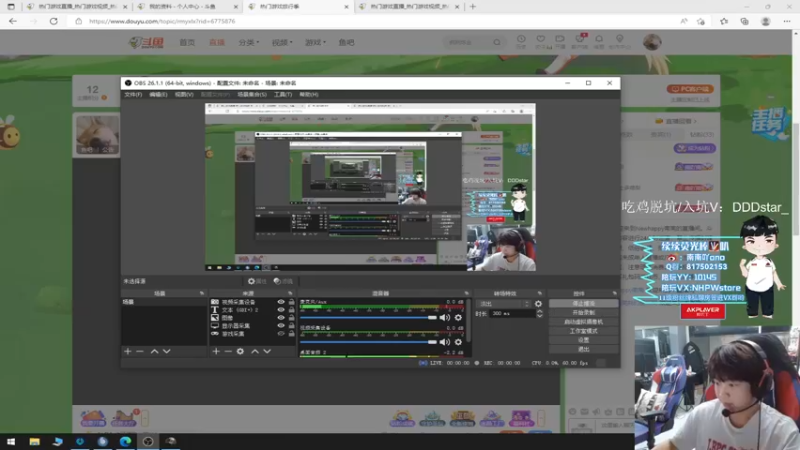Add a new scene with the plus icon
The width and height of the screenshot is (800, 450).
128,352
